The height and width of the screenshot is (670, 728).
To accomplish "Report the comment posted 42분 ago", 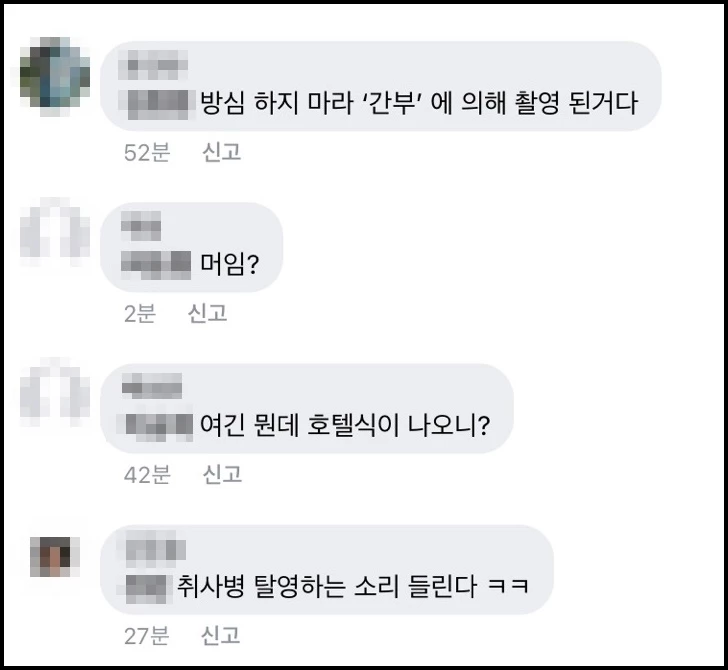I will coord(222,475).
